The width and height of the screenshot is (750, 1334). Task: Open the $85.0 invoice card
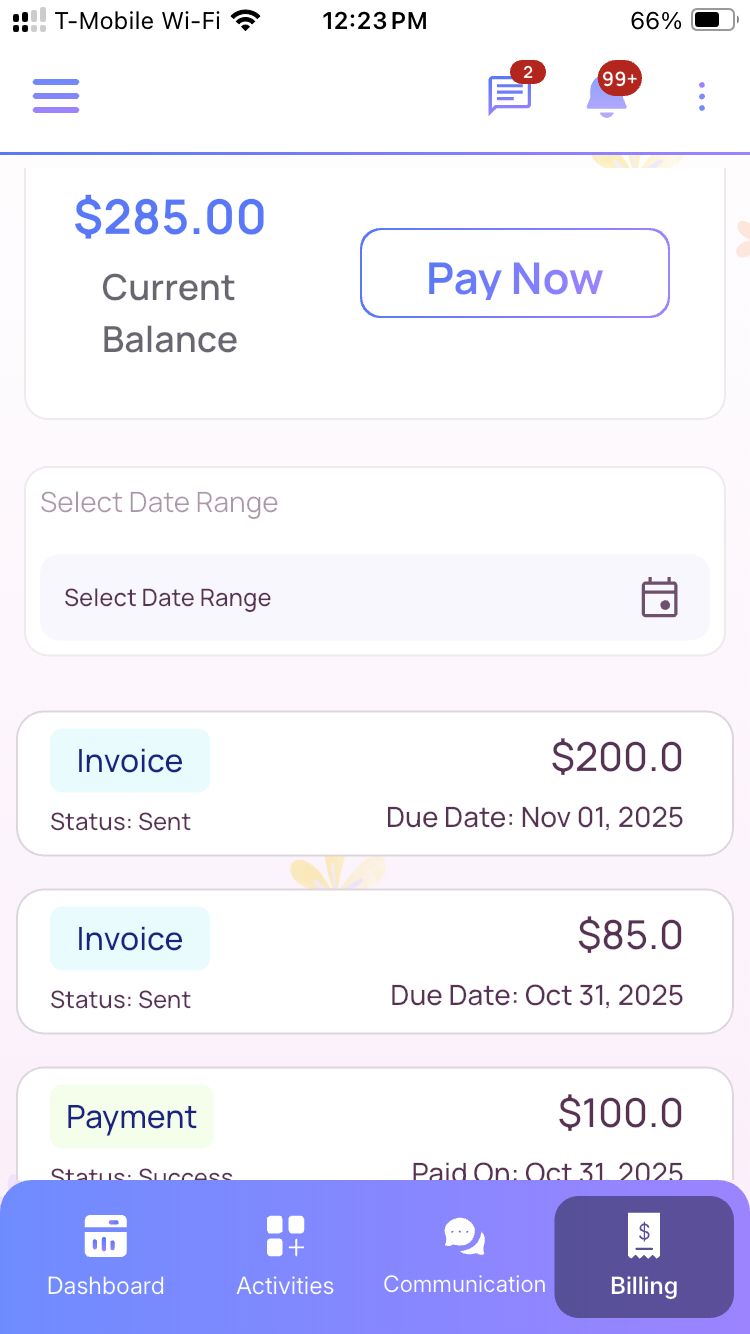pyautogui.click(x=375, y=962)
